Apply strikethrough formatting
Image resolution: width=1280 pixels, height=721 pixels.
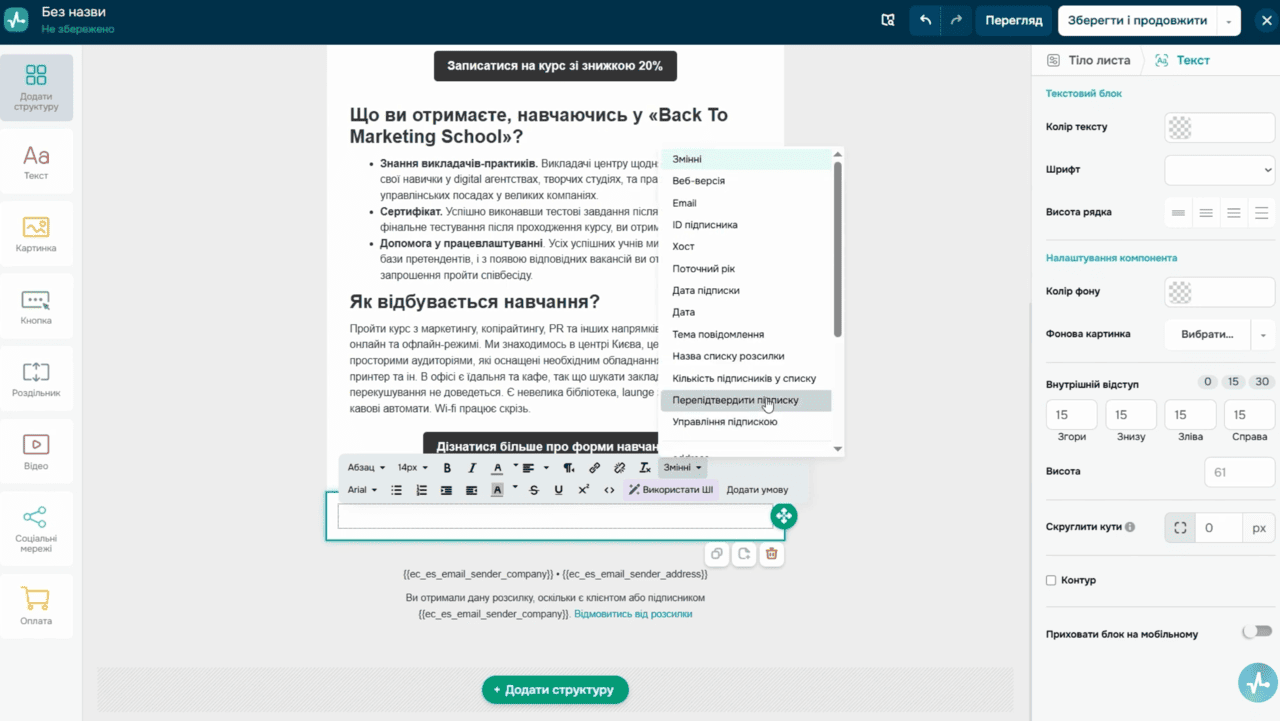533,490
